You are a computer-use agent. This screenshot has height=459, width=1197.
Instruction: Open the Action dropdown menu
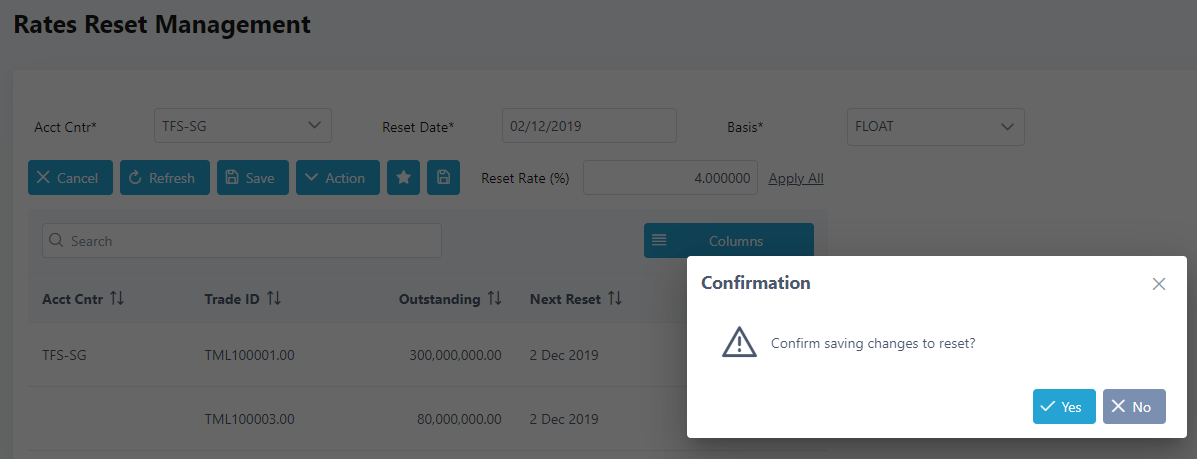[337, 178]
